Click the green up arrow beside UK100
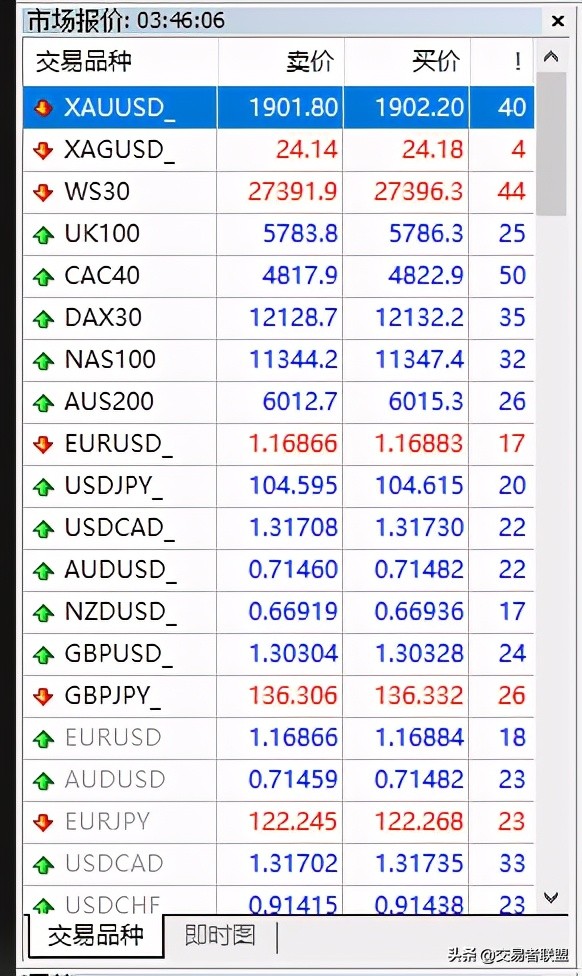 pos(43,235)
